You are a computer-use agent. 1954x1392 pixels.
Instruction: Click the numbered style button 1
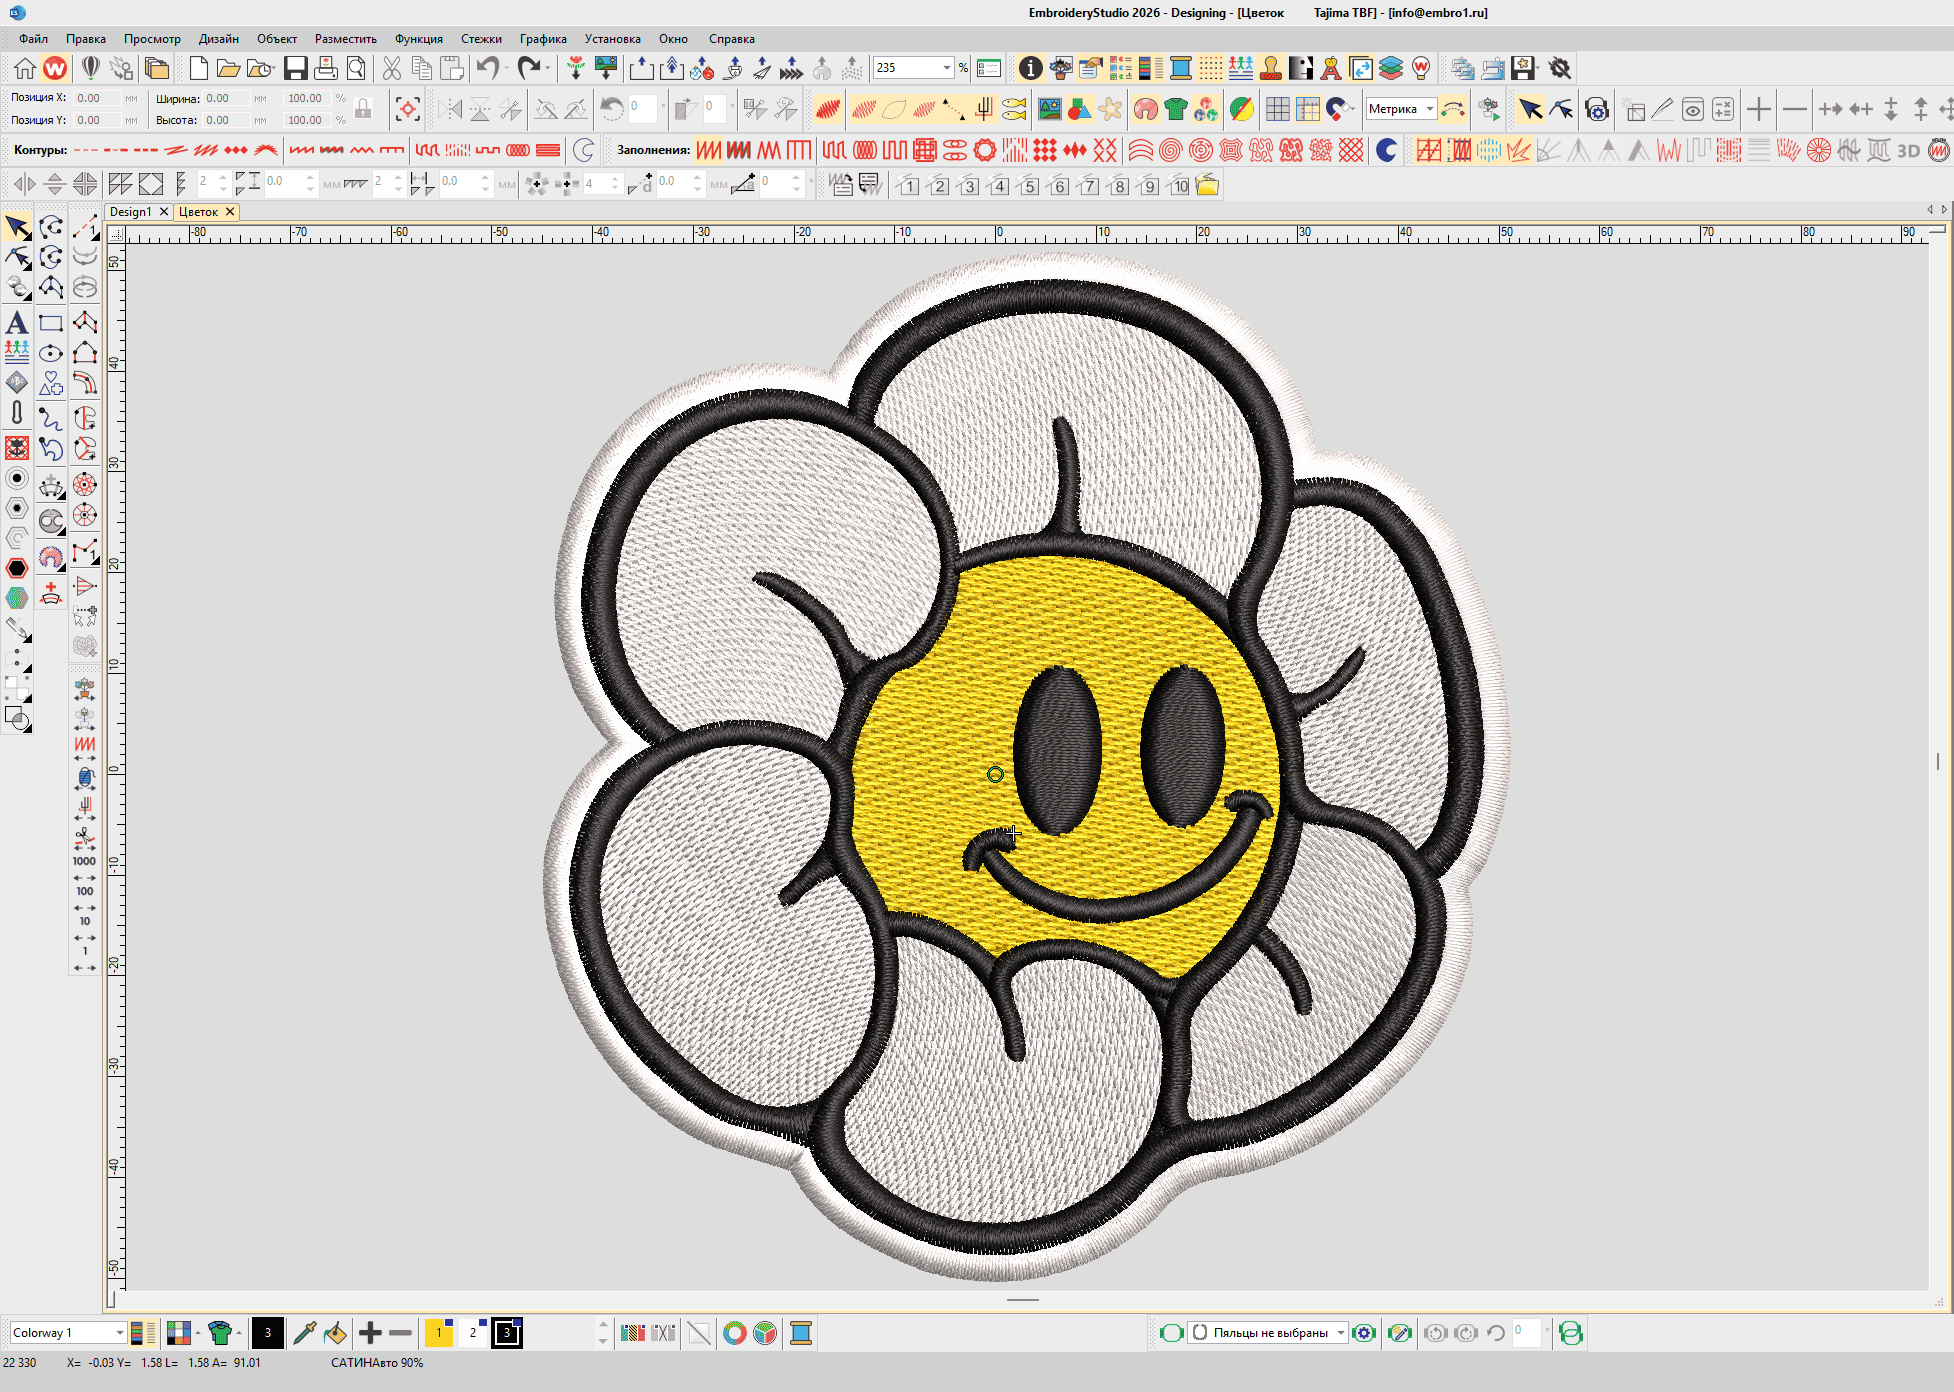(x=908, y=185)
